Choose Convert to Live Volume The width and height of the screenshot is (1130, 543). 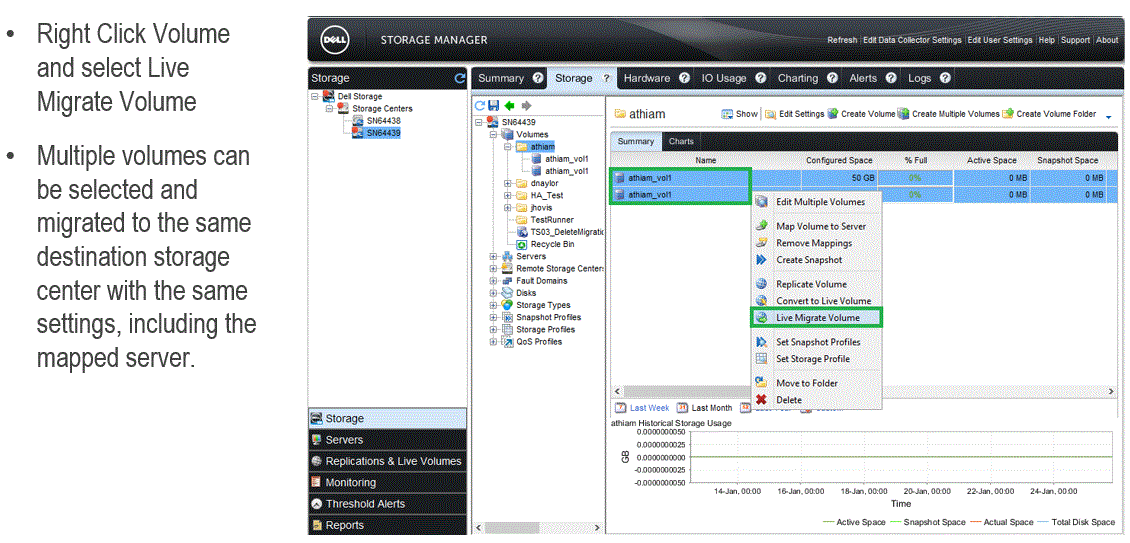[x=817, y=301]
